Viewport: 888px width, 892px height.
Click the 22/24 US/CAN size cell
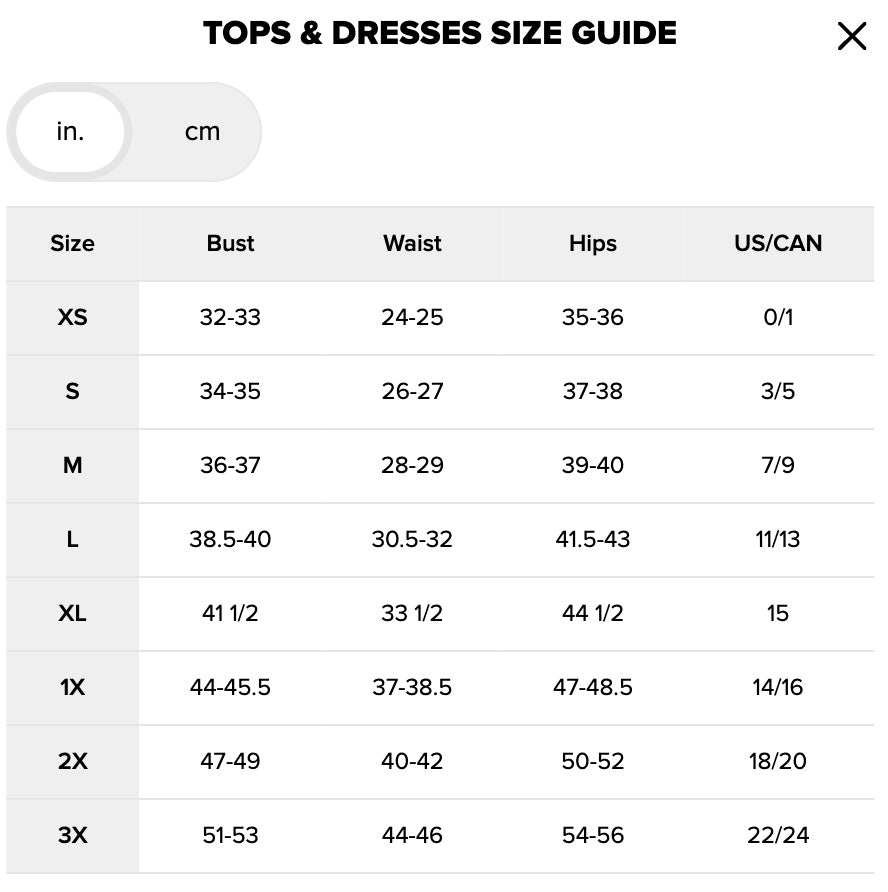point(778,835)
